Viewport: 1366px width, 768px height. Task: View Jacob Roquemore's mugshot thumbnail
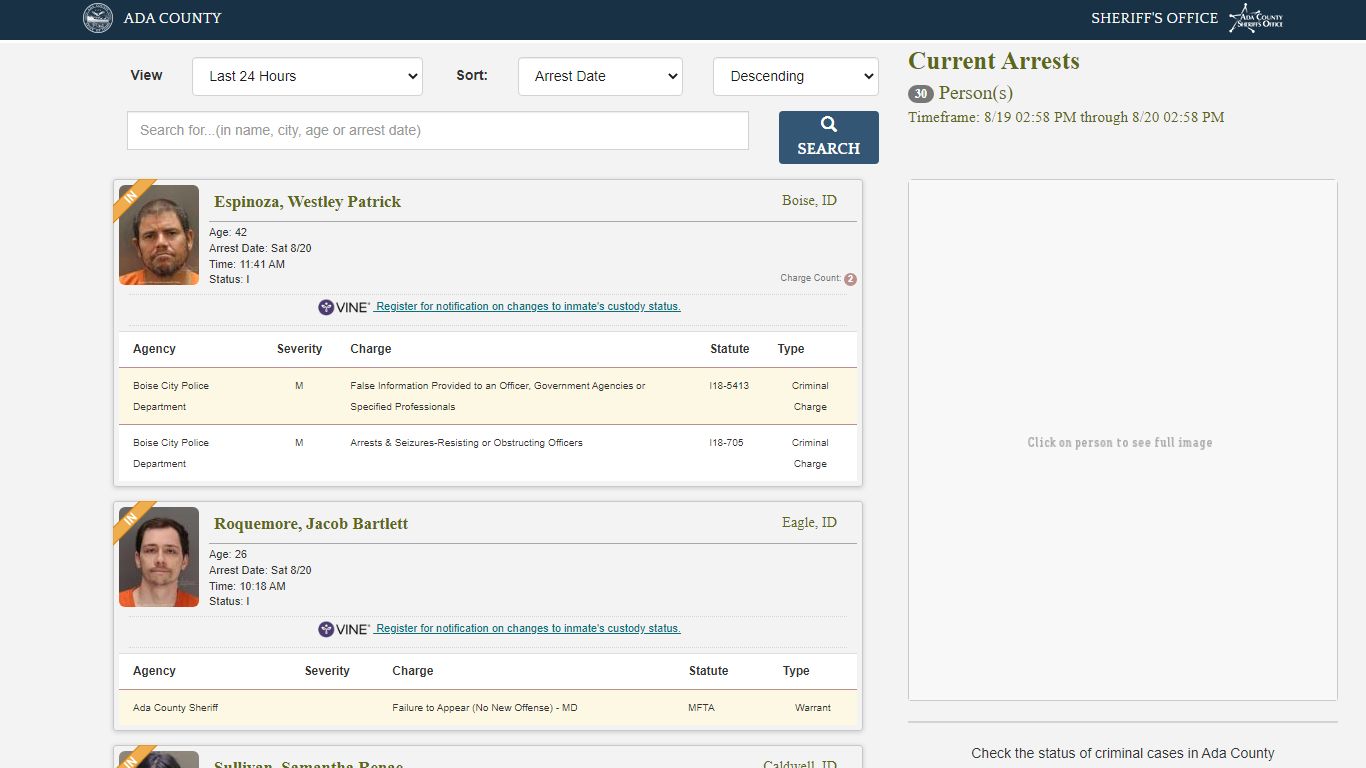(x=159, y=557)
